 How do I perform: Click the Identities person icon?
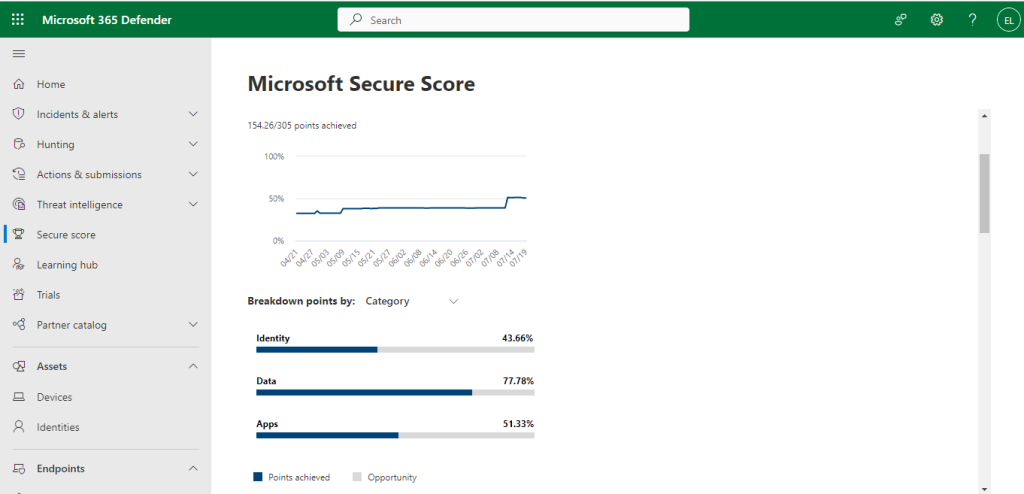tap(19, 427)
